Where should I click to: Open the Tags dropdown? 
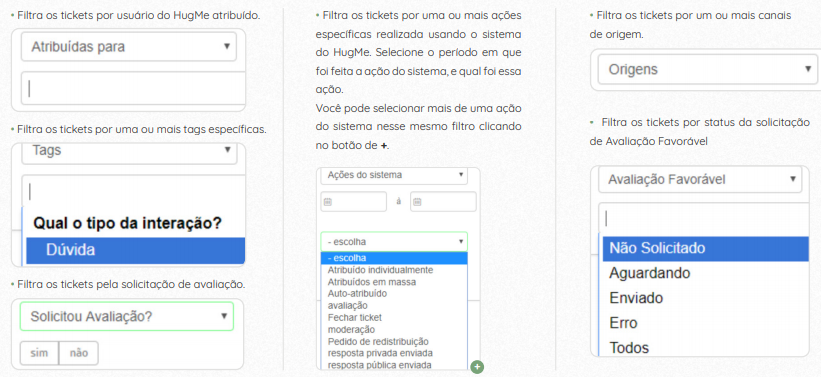[x=129, y=152]
